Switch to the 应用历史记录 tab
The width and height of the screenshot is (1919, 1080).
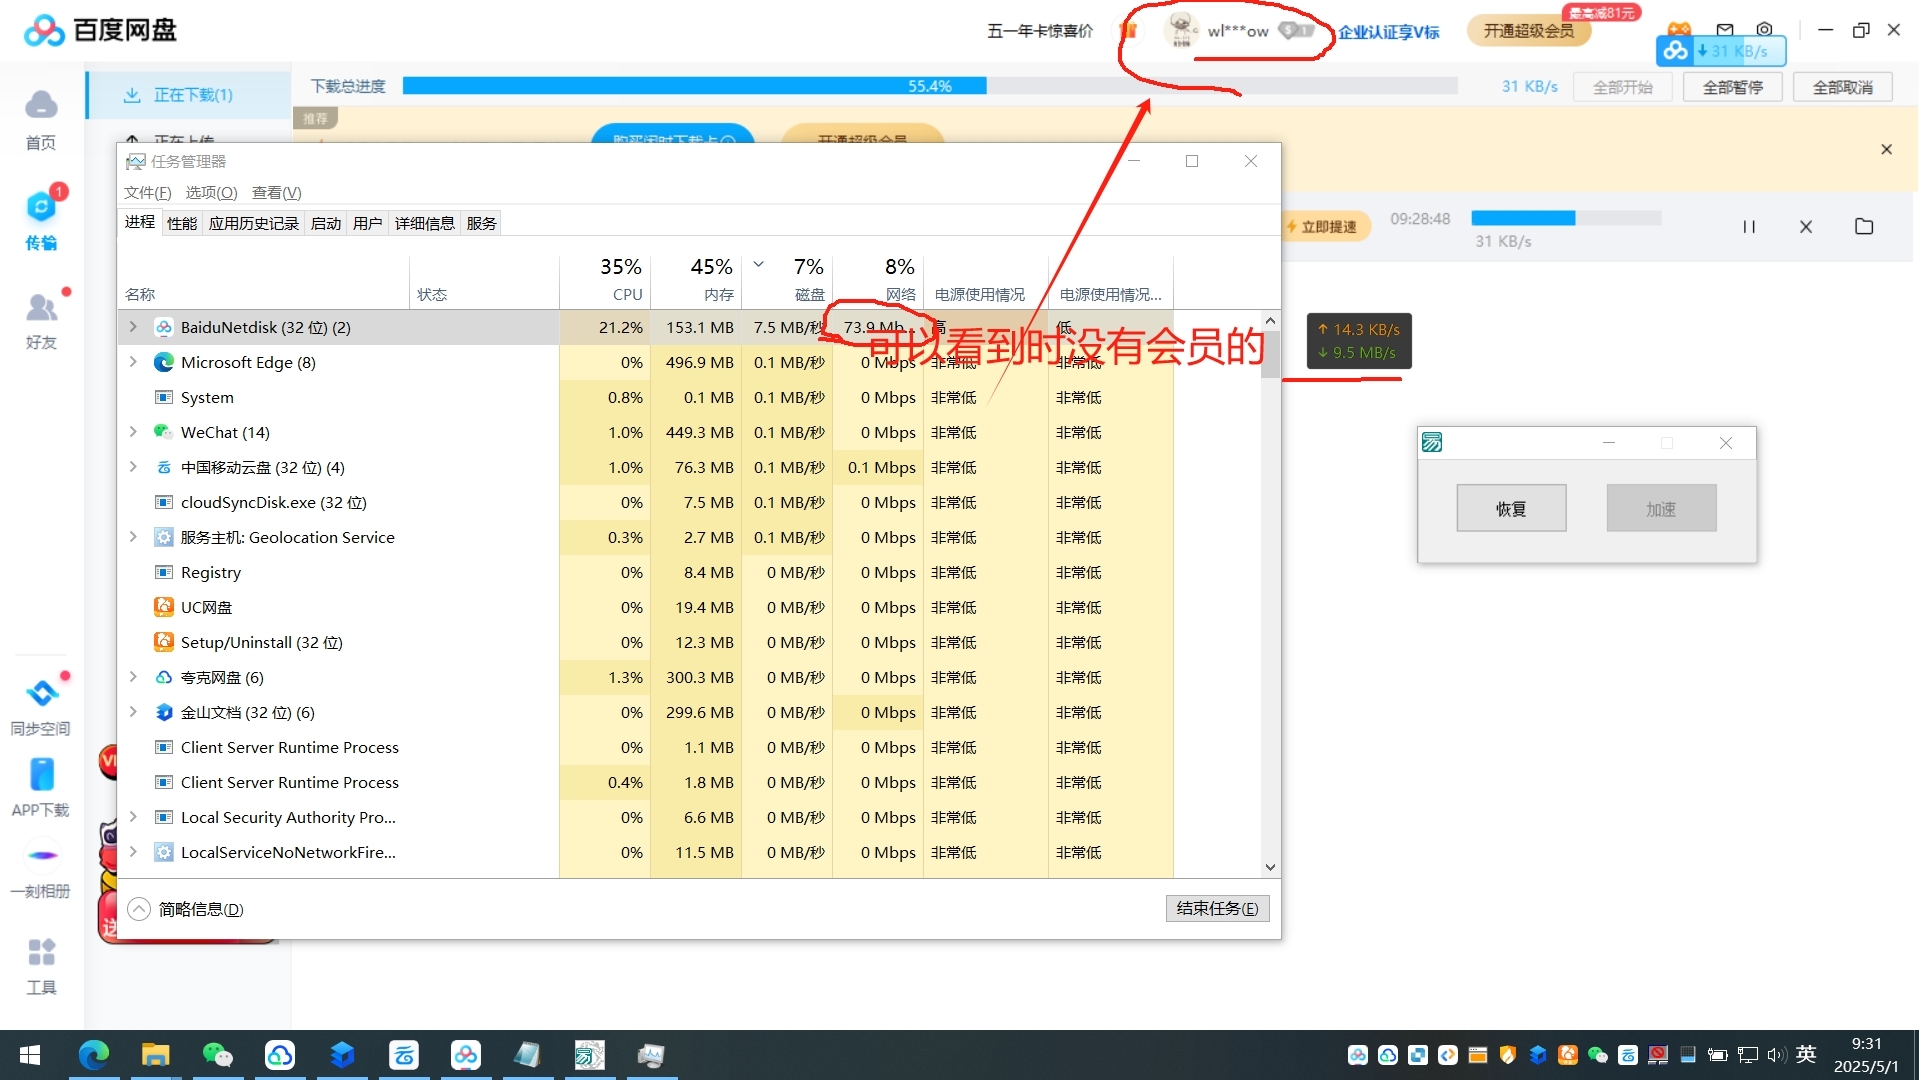pyautogui.click(x=254, y=223)
